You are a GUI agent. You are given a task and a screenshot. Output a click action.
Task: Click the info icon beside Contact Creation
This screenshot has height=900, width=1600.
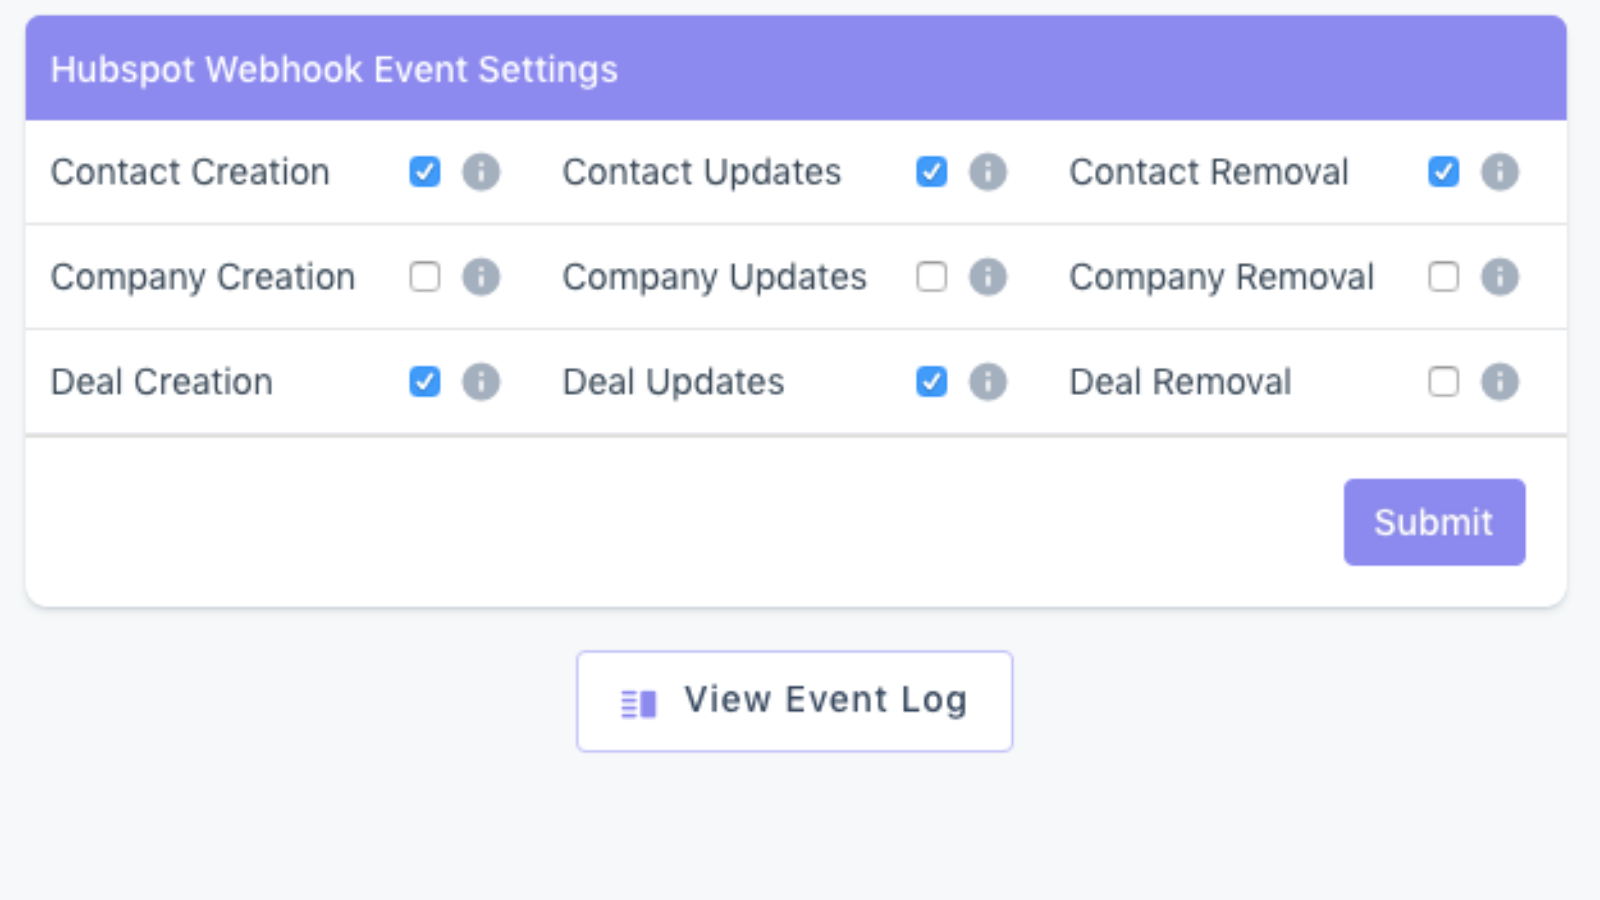tap(481, 172)
